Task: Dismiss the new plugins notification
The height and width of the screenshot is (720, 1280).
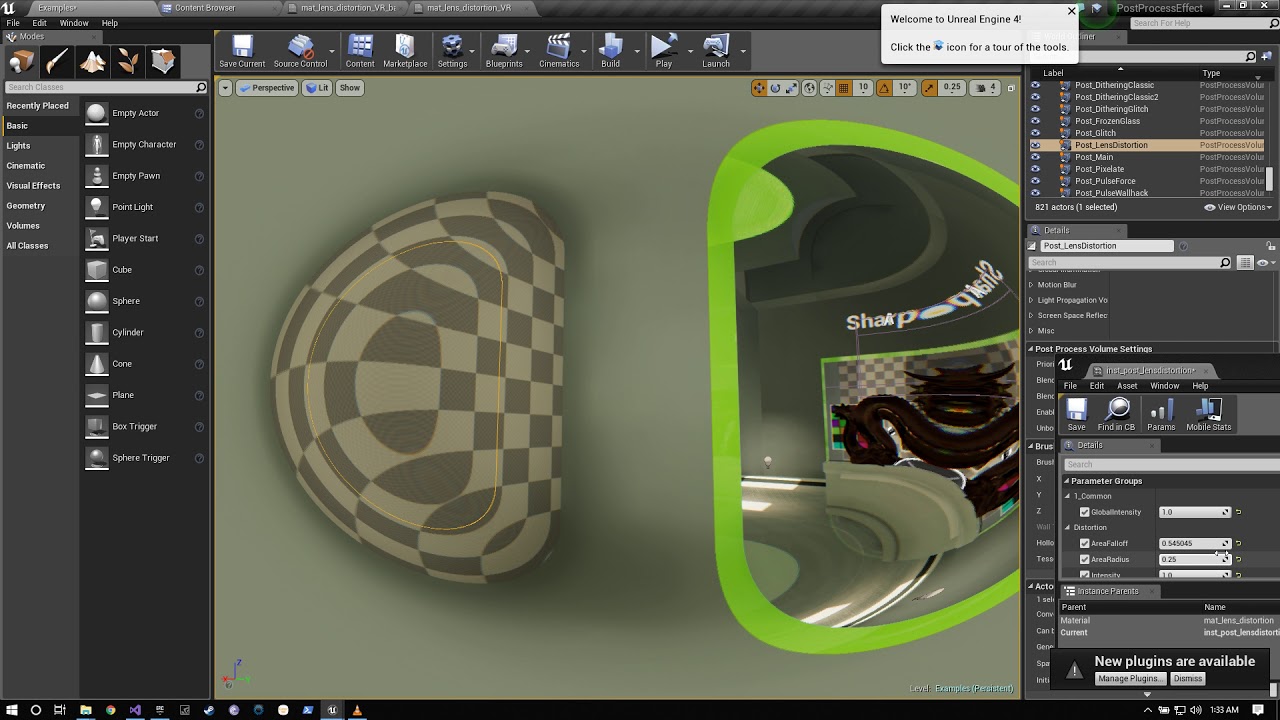Action: pyautogui.click(x=1188, y=679)
